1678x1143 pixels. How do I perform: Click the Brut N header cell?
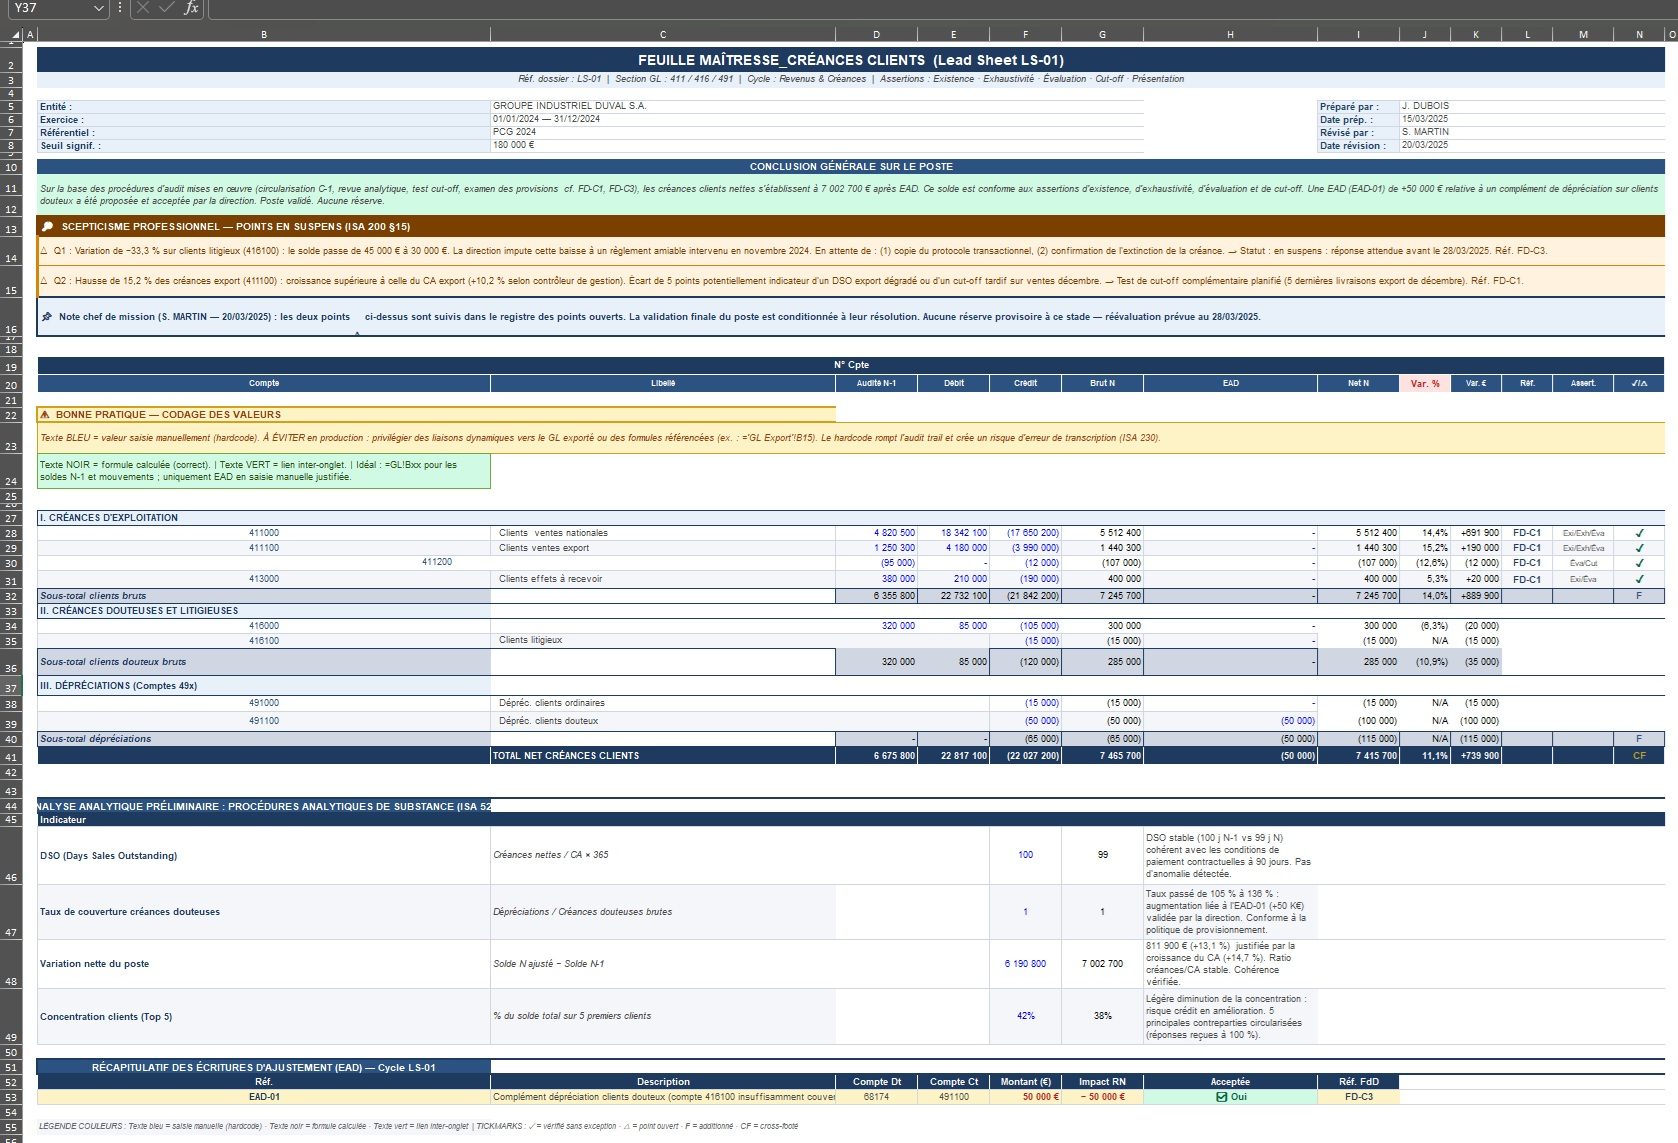(1102, 384)
